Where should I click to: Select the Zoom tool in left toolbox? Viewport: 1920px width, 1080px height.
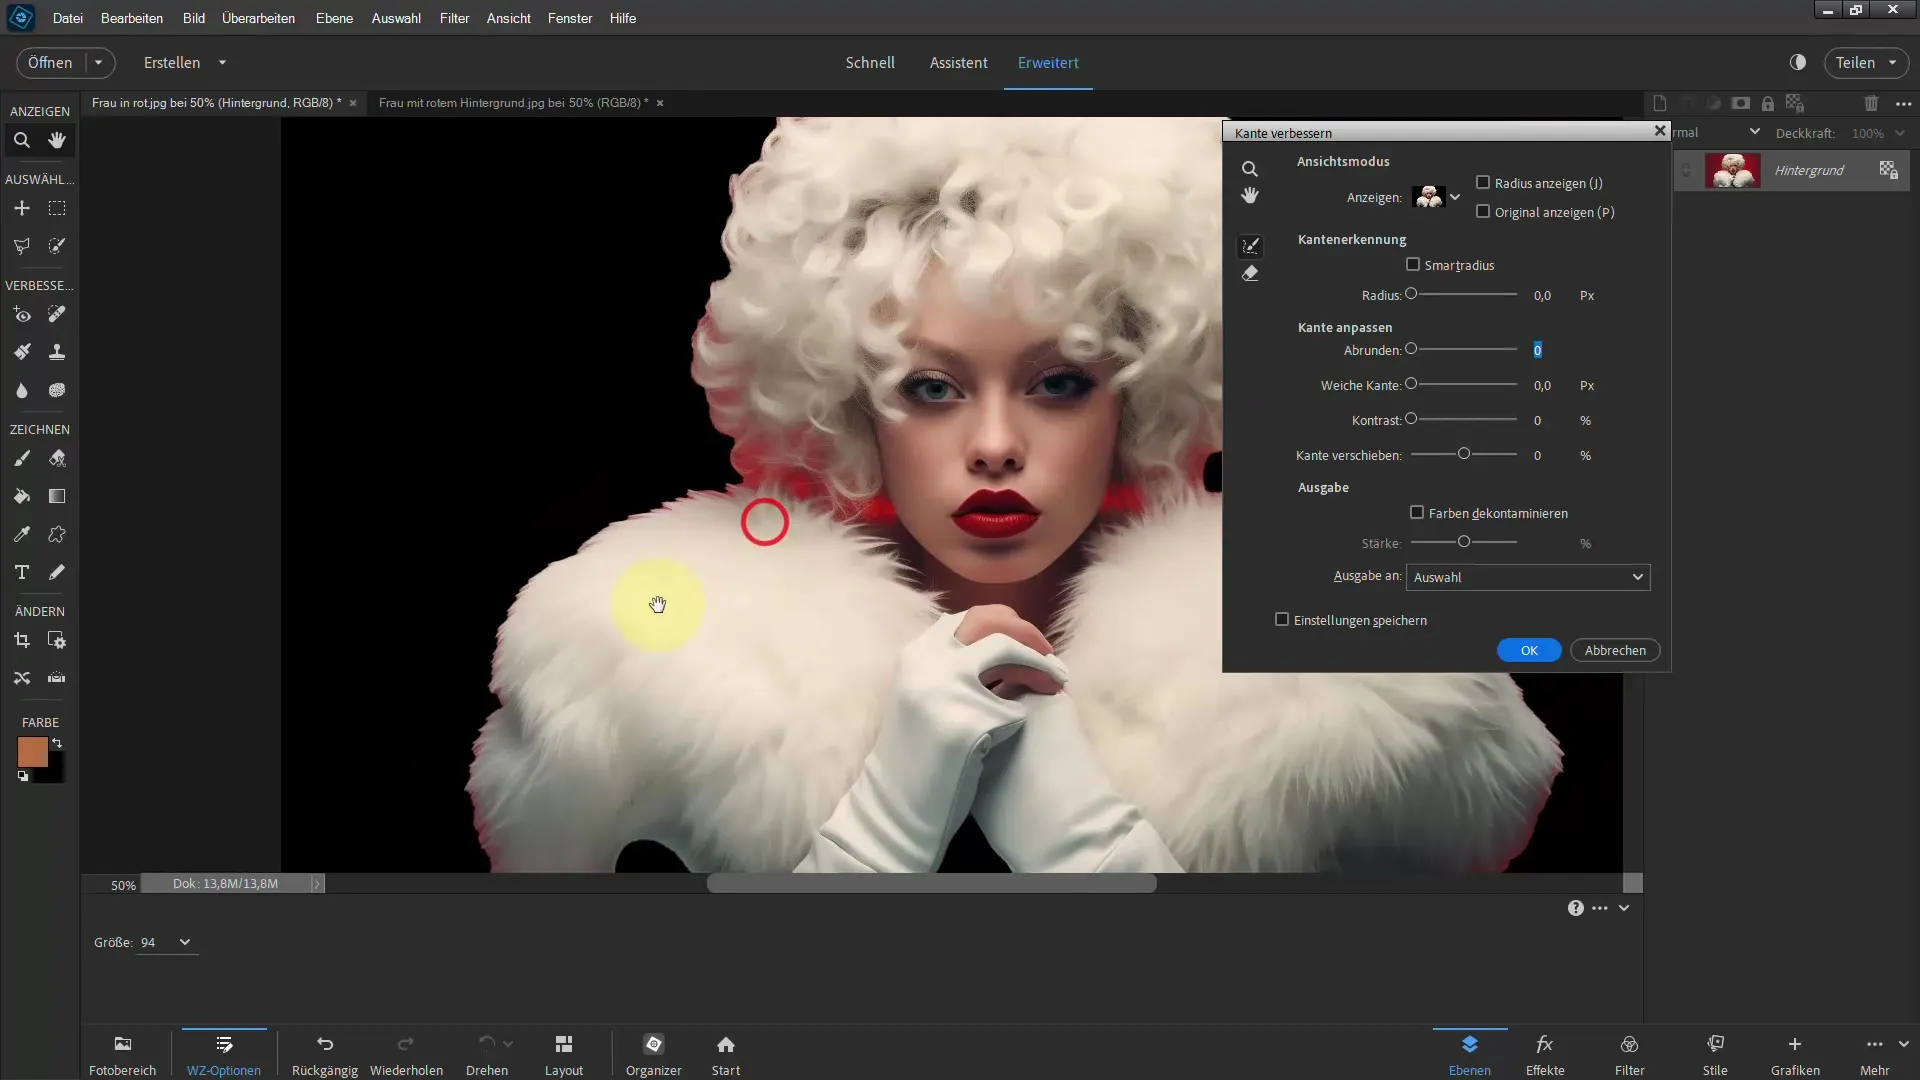[x=22, y=141]
